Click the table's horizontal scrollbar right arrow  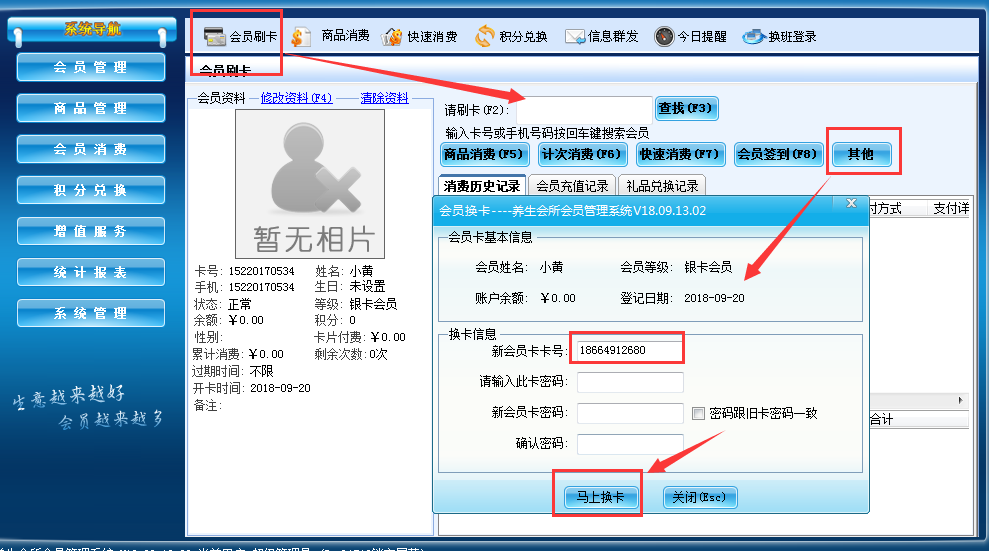tap(961, 400)
